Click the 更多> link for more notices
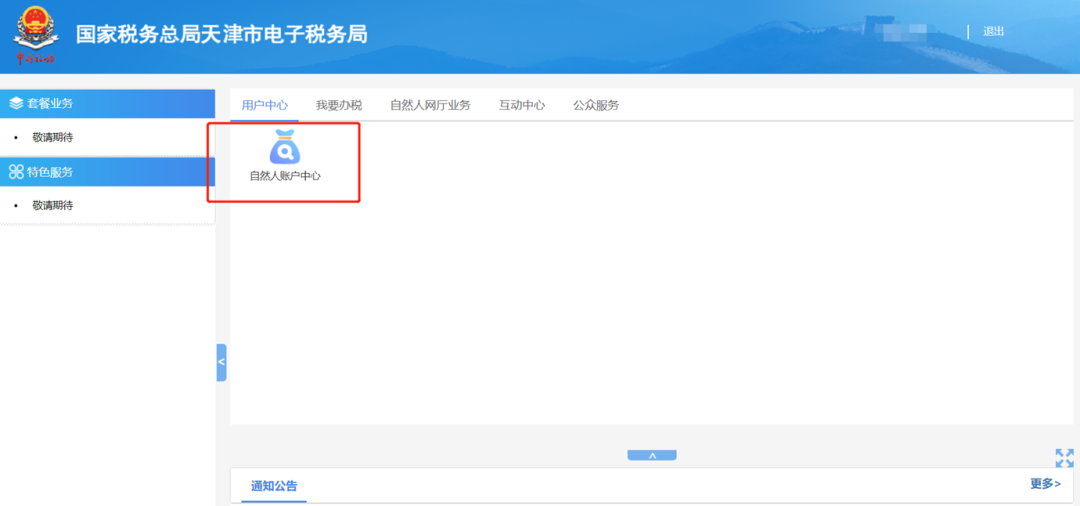Image resolution: width=1080 pixels, height=506 pixels. [1045, 484]
